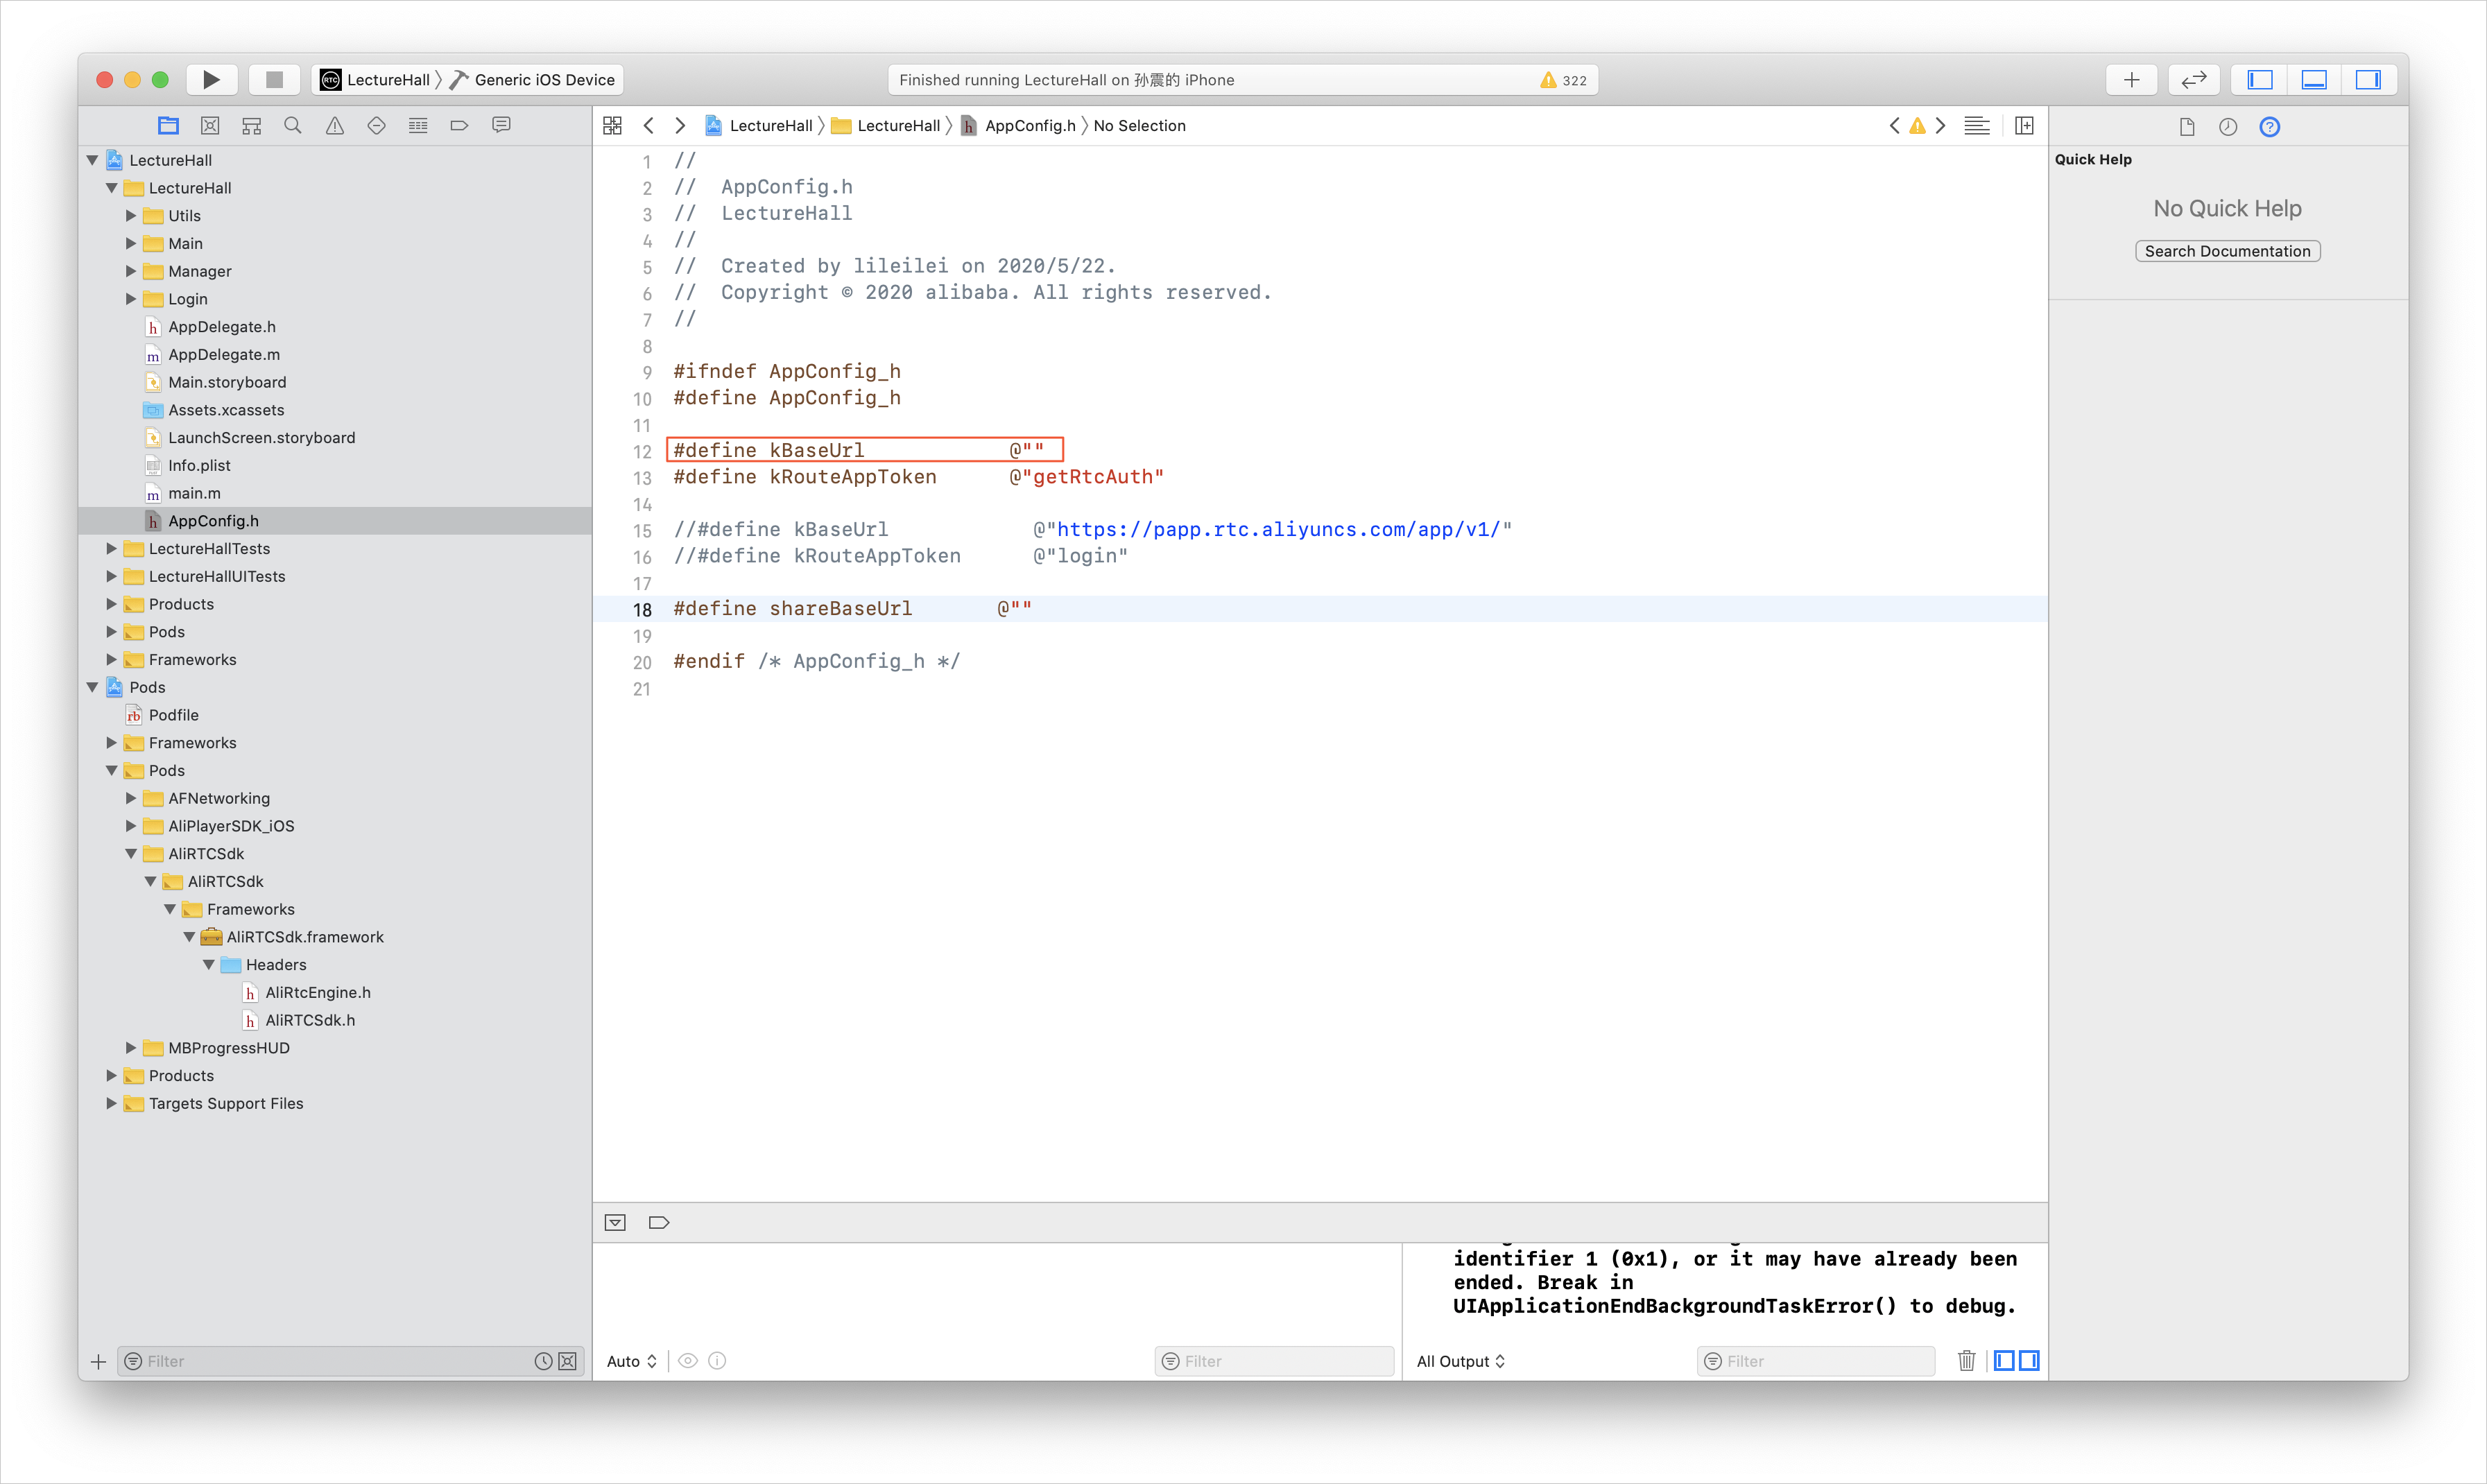
Task: Enable code review with the arrows button
Action: pos(2194,79)
